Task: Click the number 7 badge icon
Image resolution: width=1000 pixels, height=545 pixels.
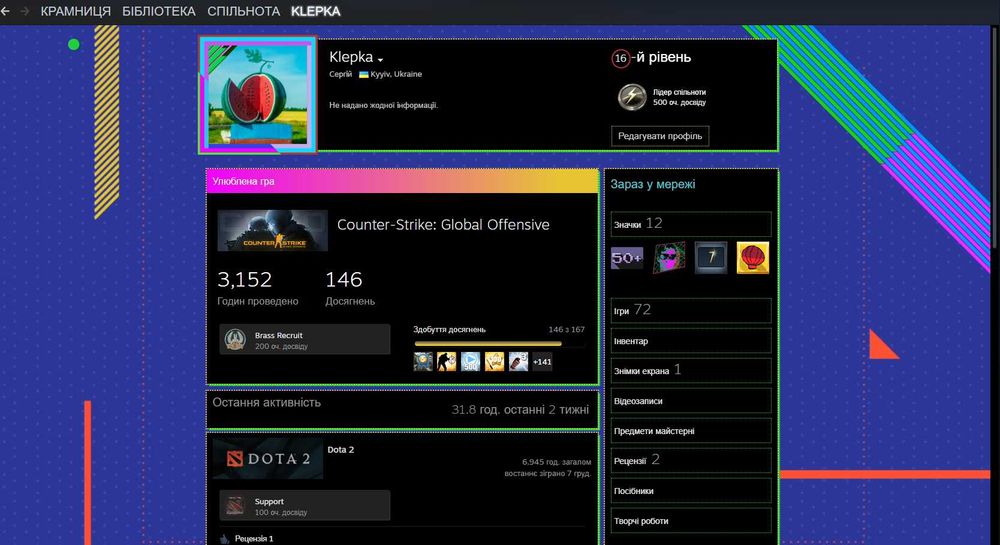Action: (710, 258)
